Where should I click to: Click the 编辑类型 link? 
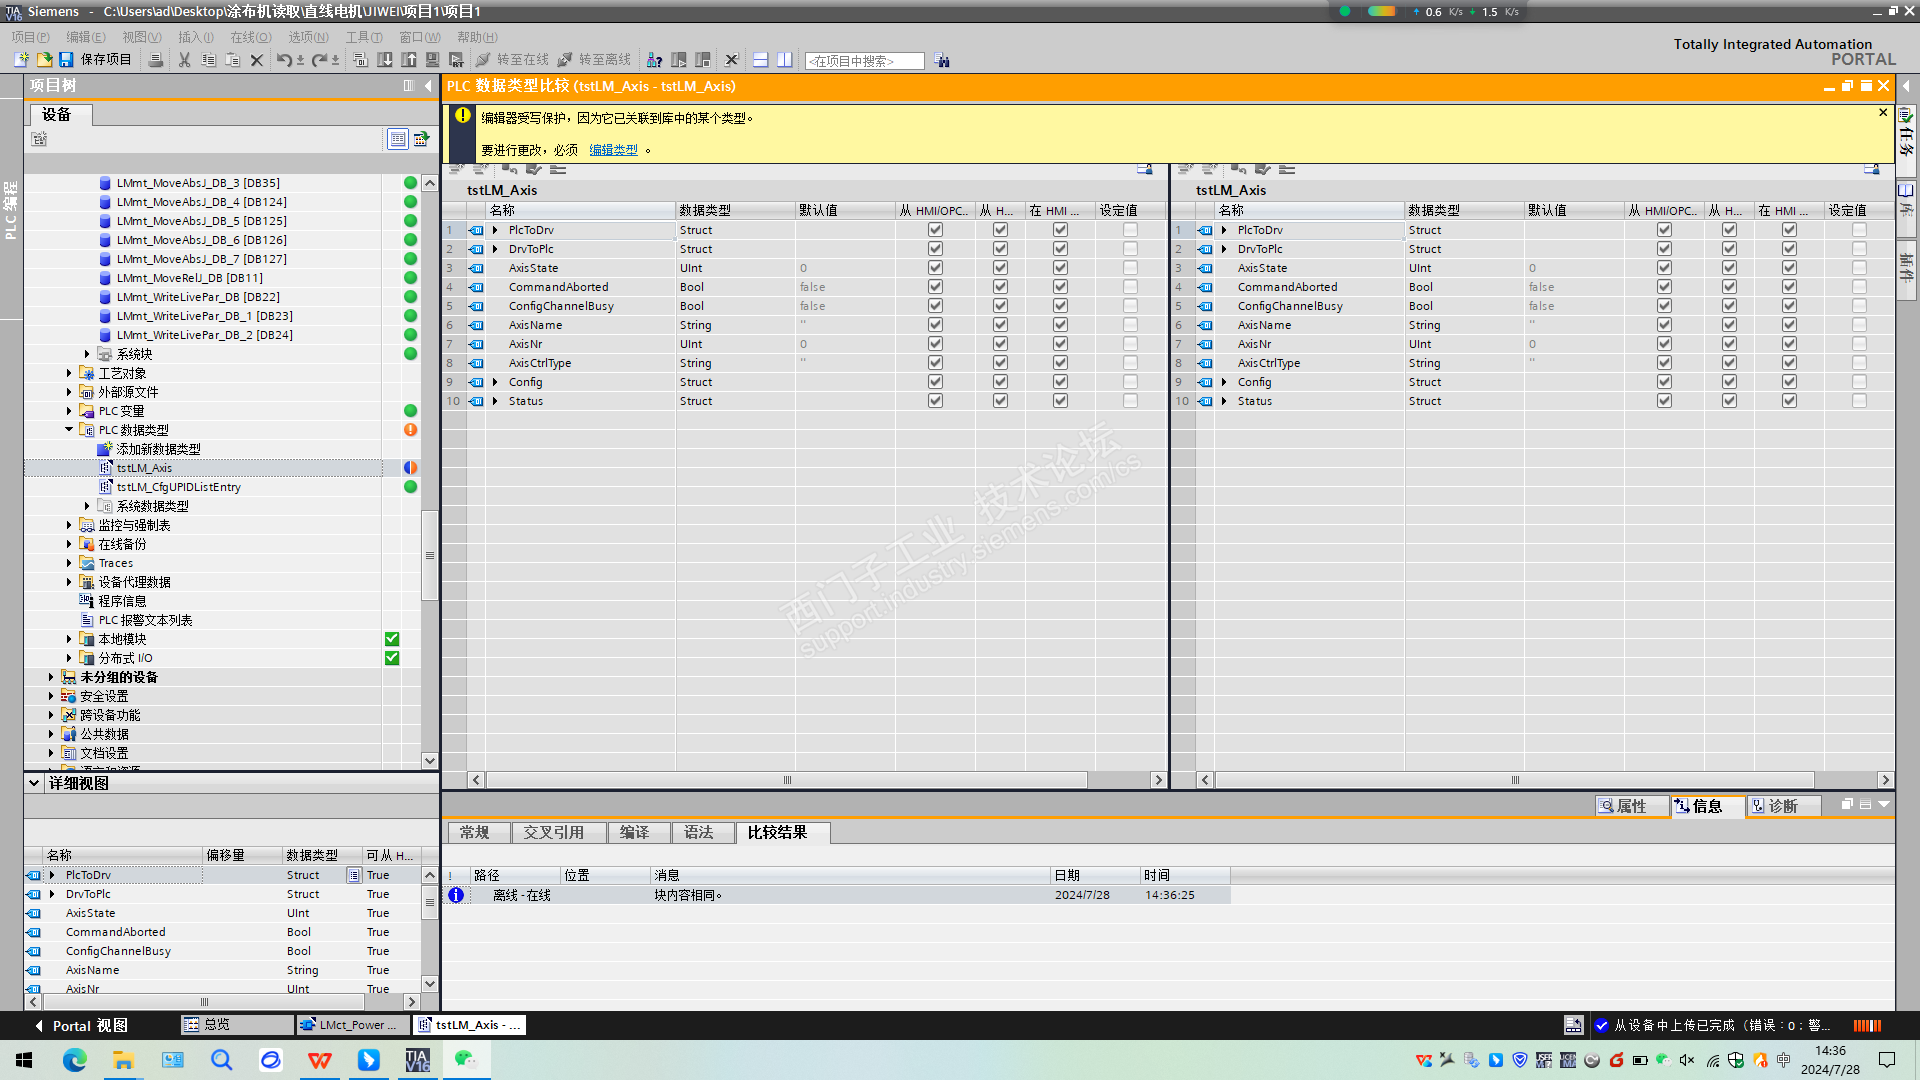coord(613,150)
